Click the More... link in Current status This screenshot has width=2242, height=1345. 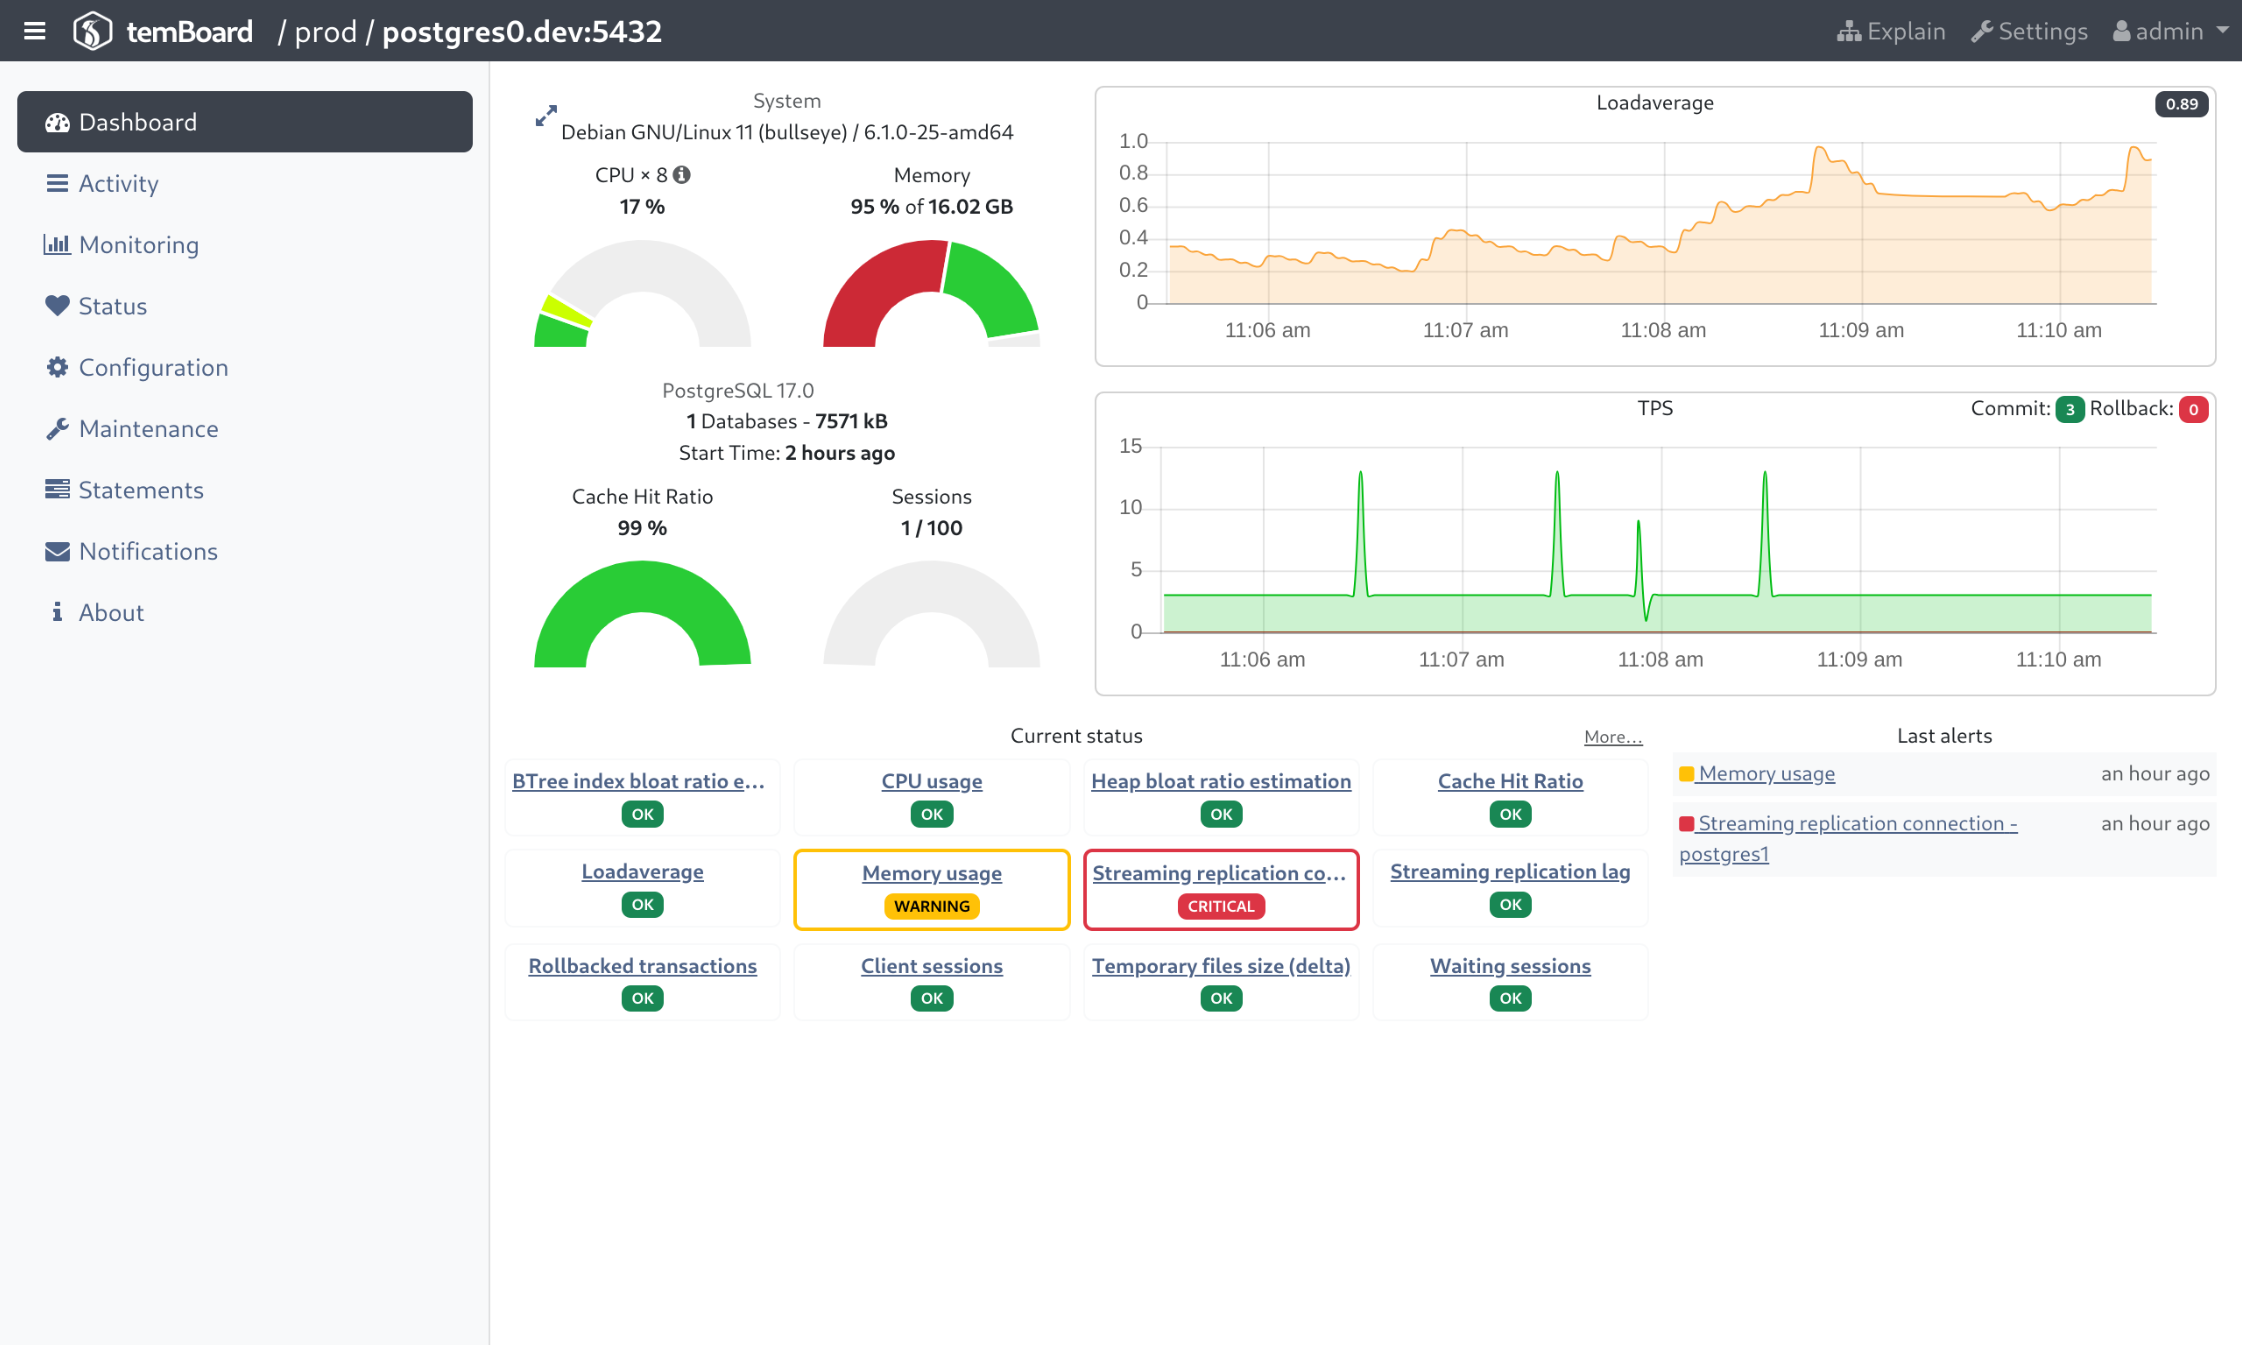click(x=1612, y=737)
